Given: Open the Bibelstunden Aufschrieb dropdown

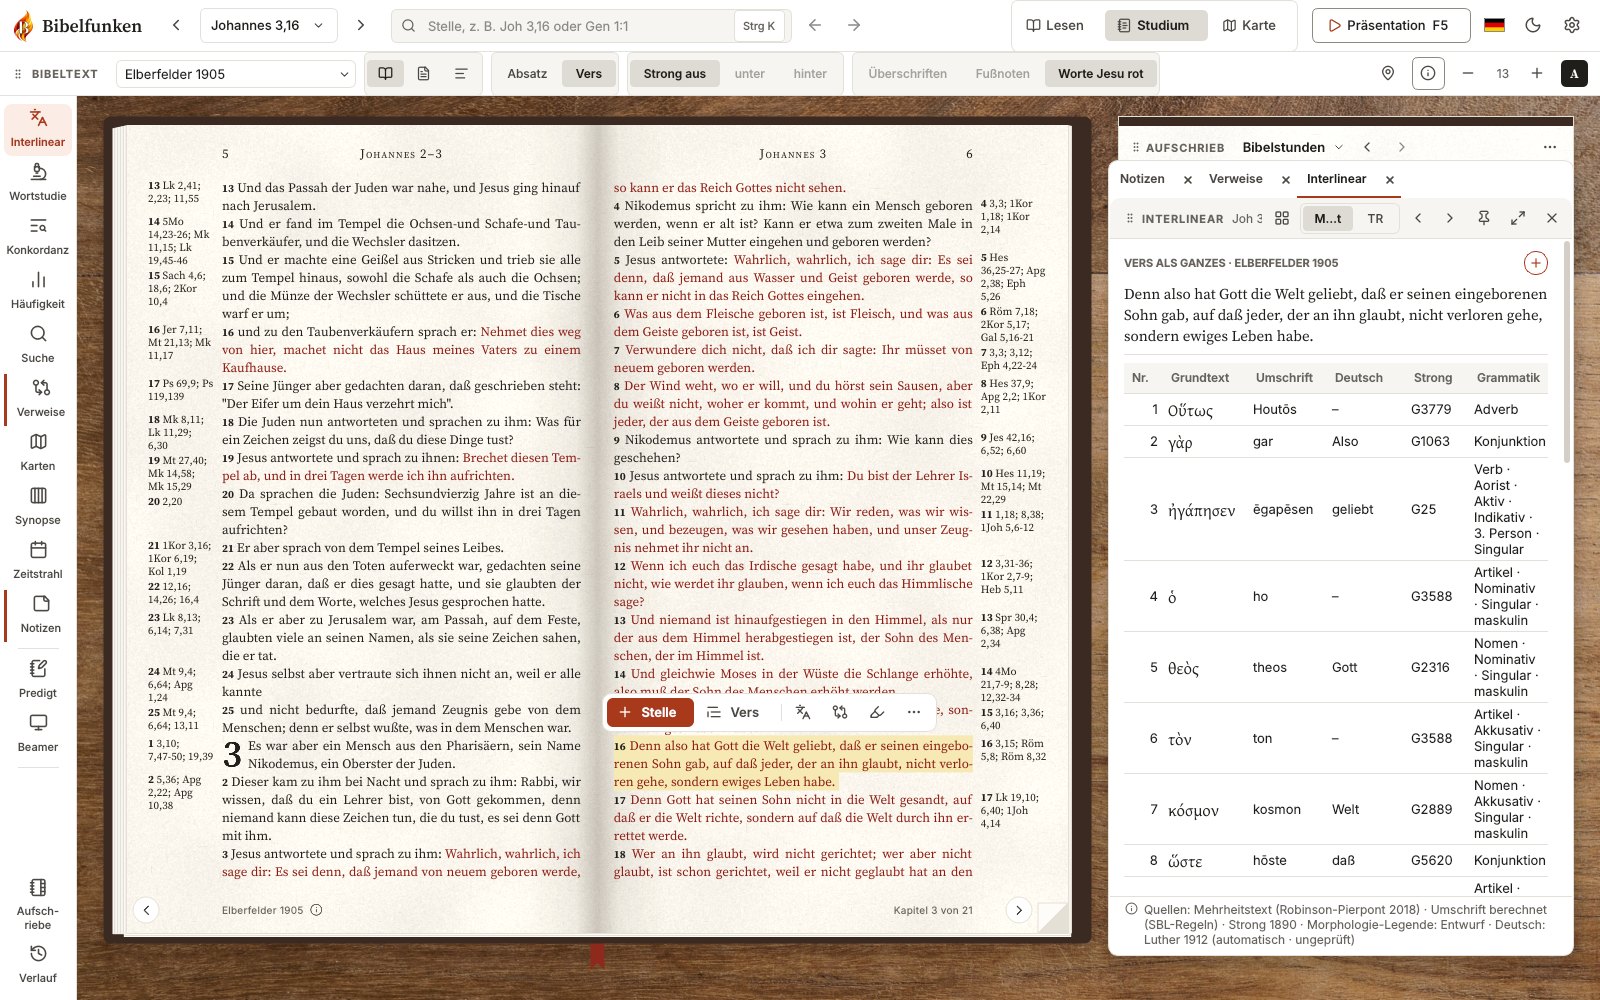Looking at the screenshot, I should point(1293,147).
